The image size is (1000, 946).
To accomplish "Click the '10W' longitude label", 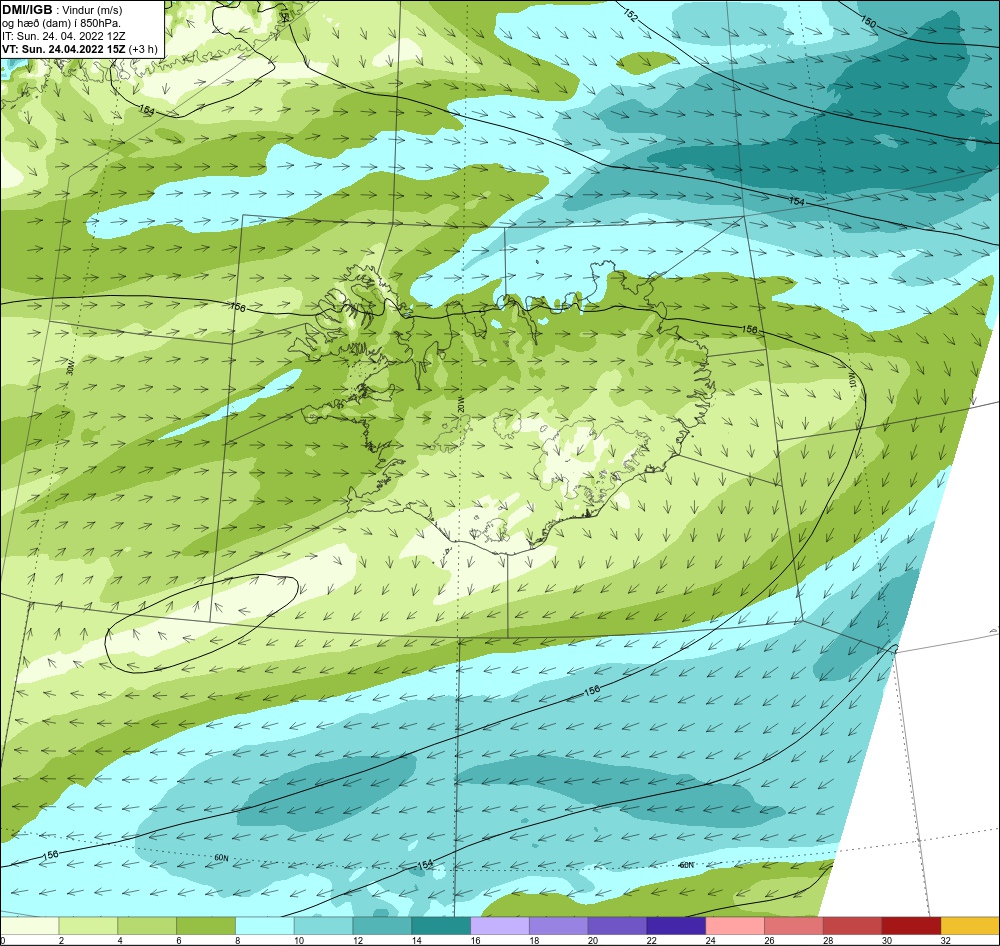I will (852, 380).
